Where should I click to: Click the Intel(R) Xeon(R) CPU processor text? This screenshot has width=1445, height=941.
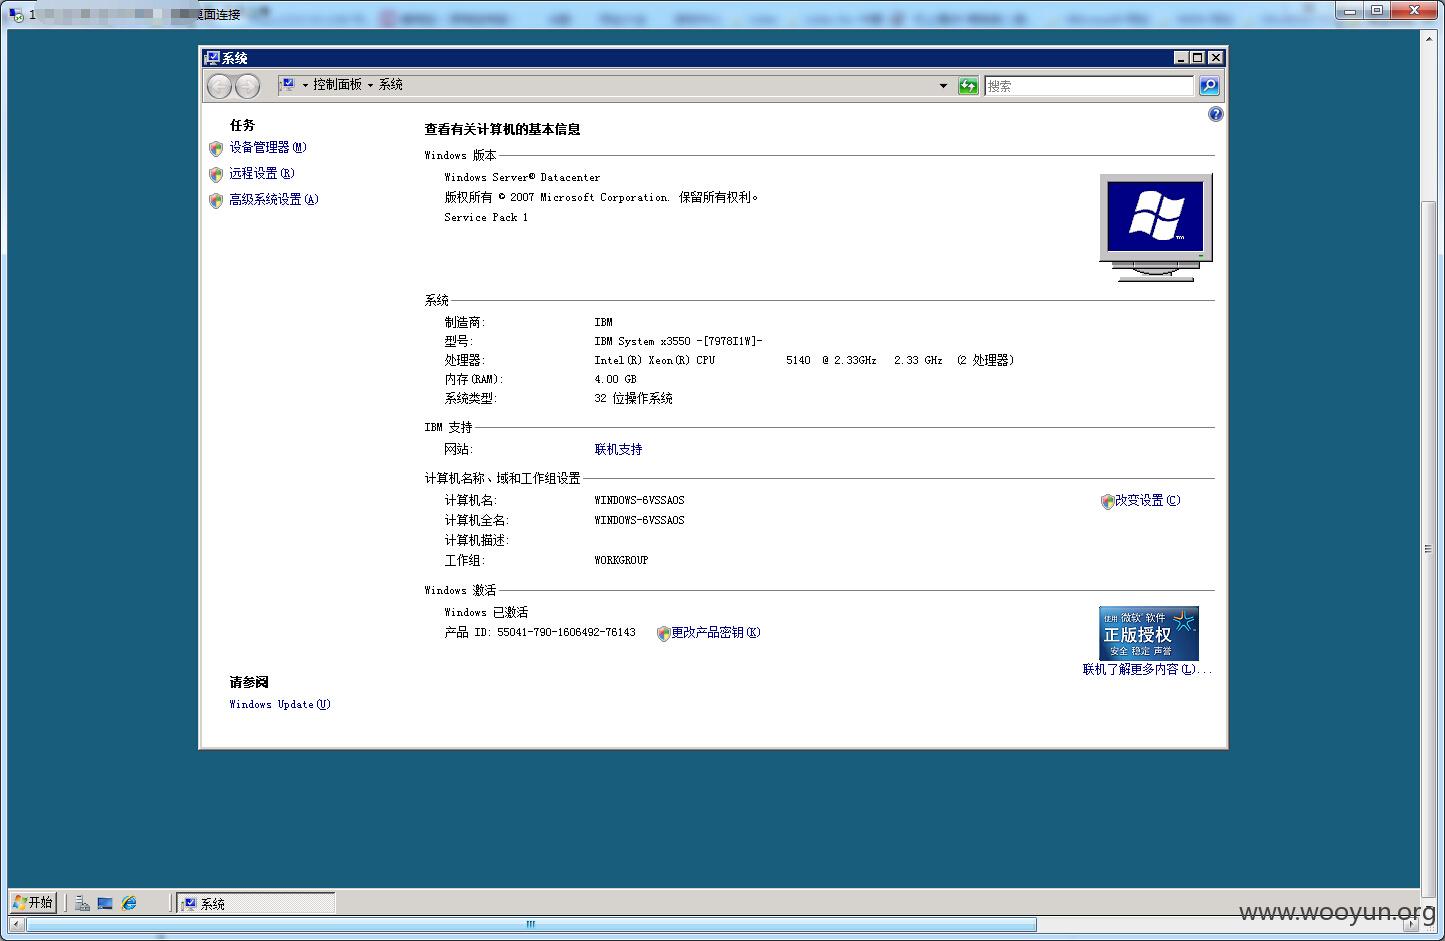coord(654,361)
